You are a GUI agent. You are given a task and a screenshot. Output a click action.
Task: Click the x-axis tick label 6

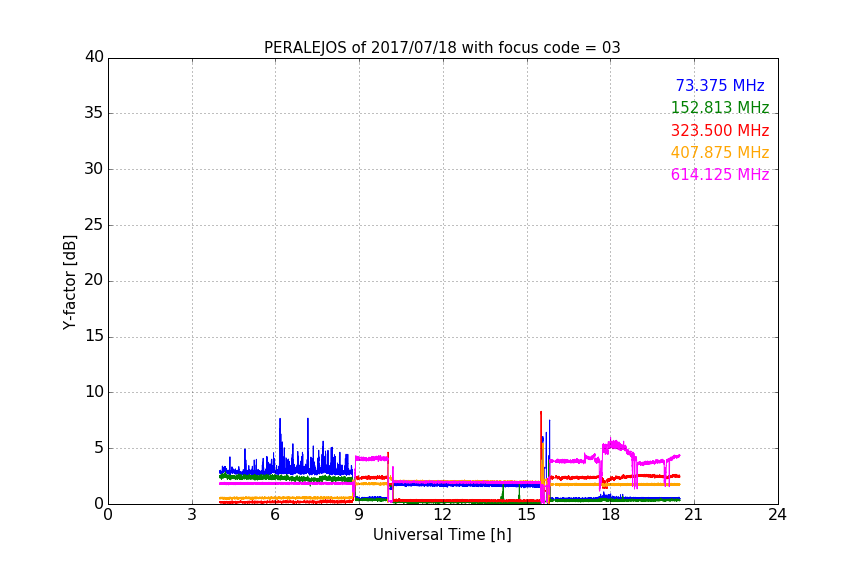coord(276,515)
